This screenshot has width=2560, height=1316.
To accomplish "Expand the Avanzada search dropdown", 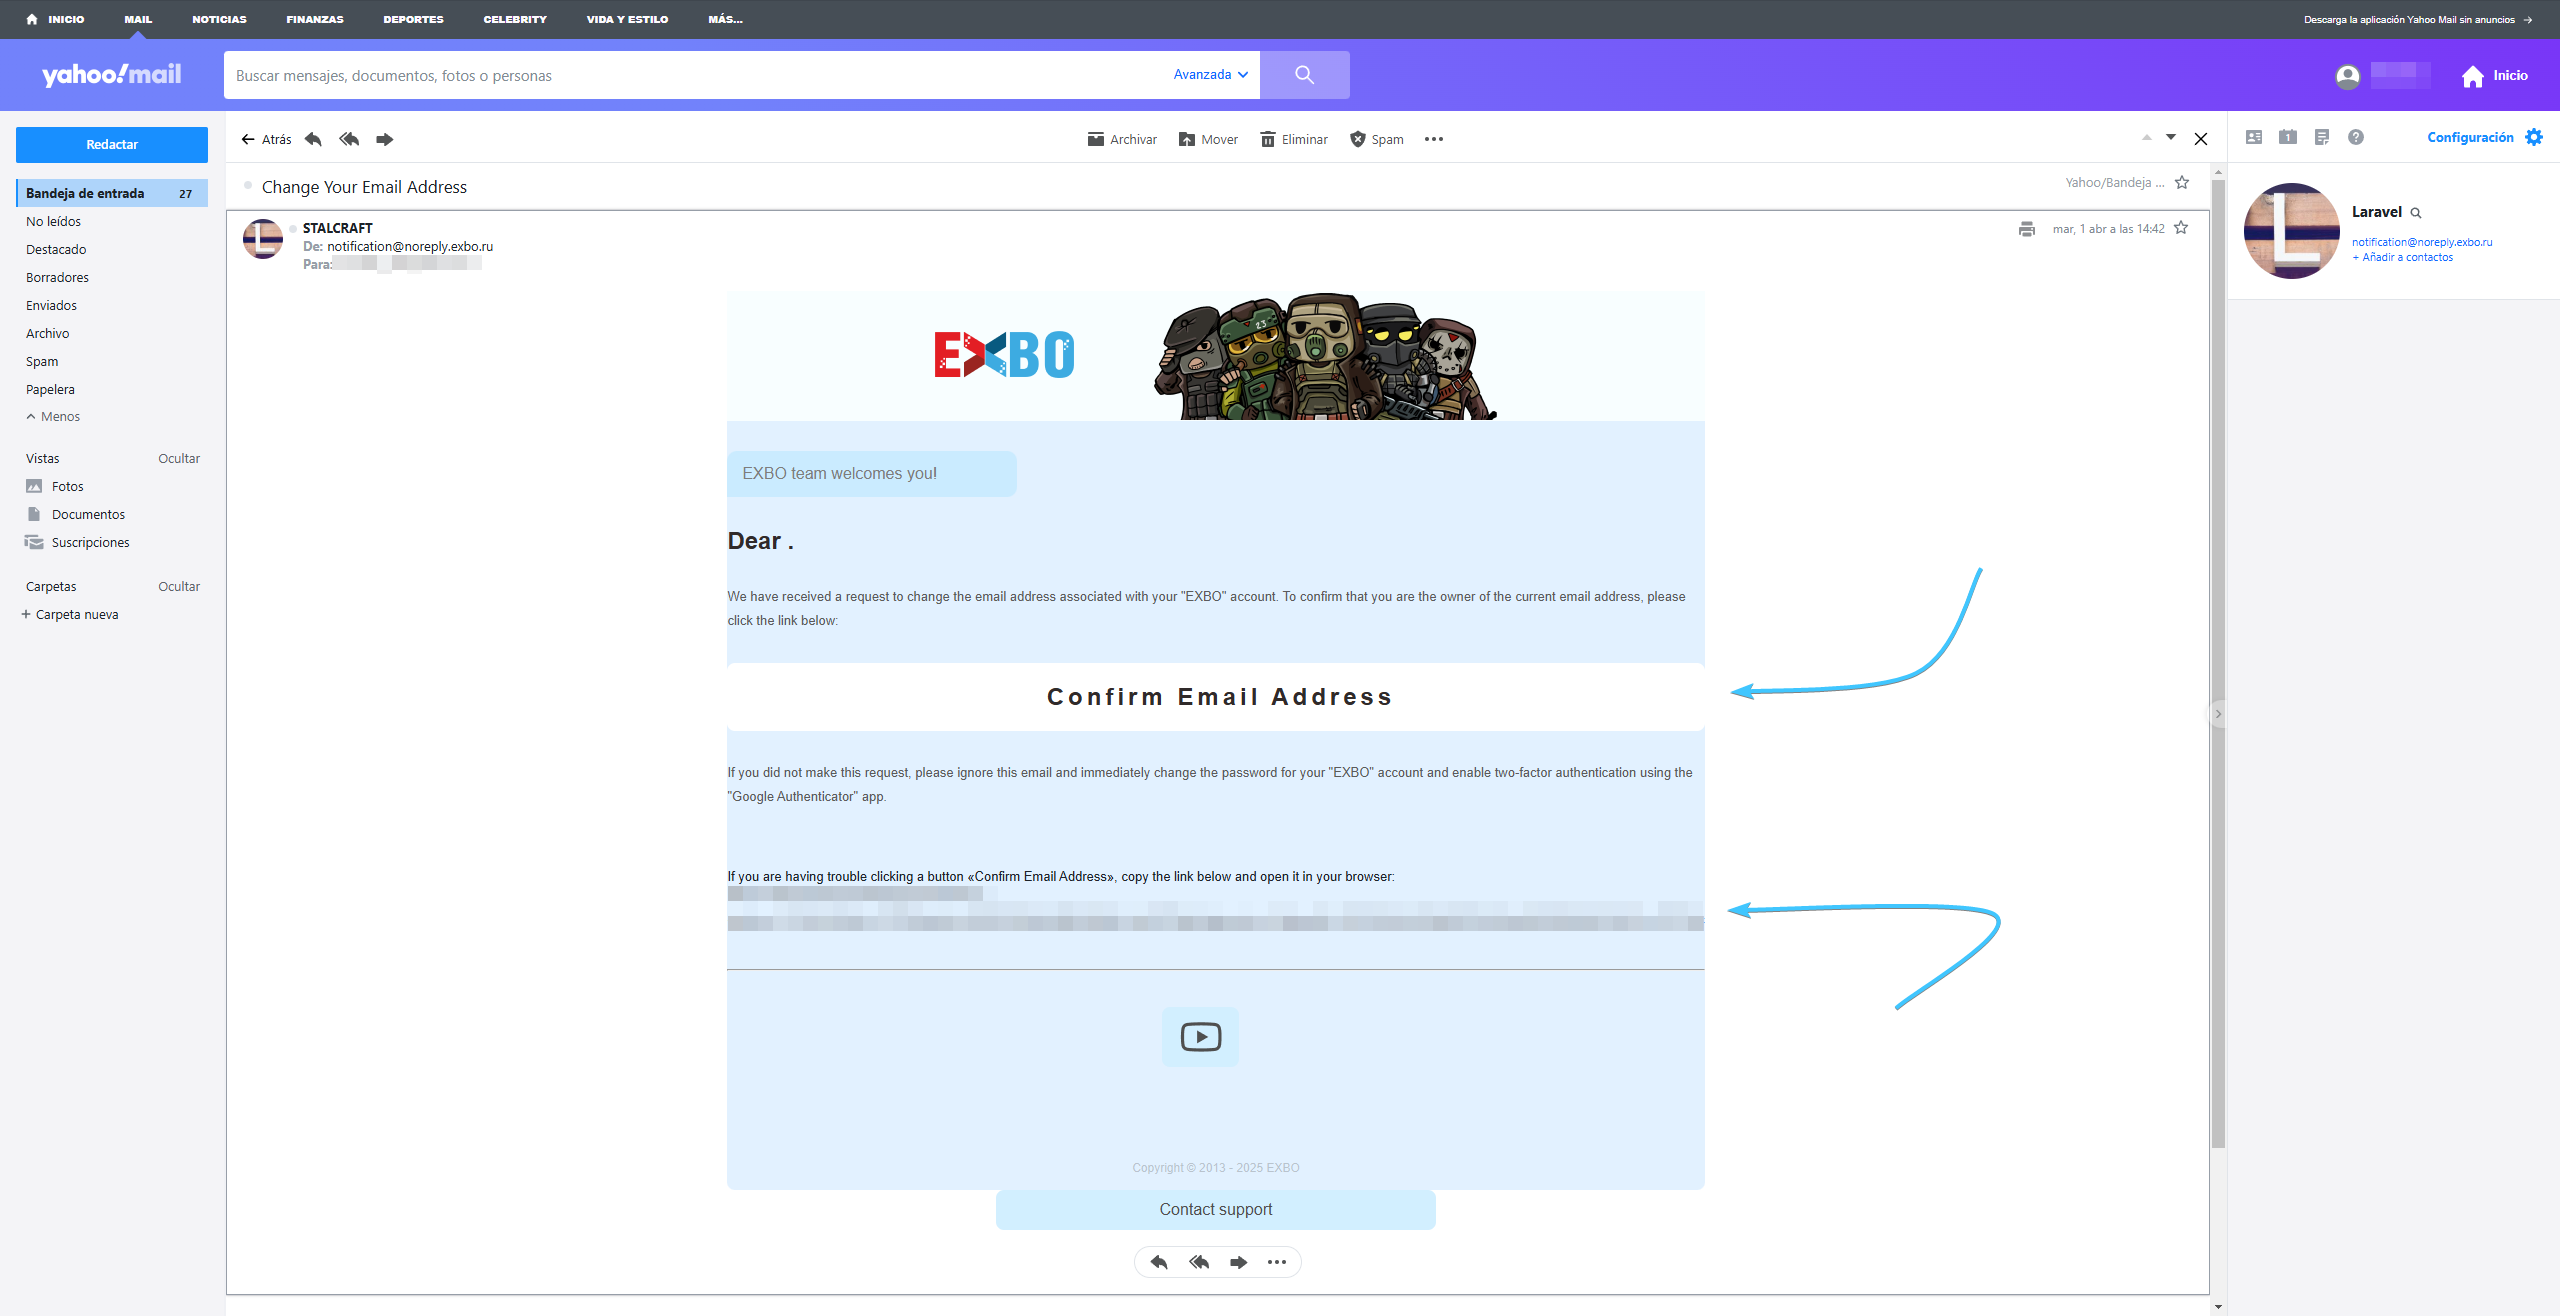I will 1210,75.
